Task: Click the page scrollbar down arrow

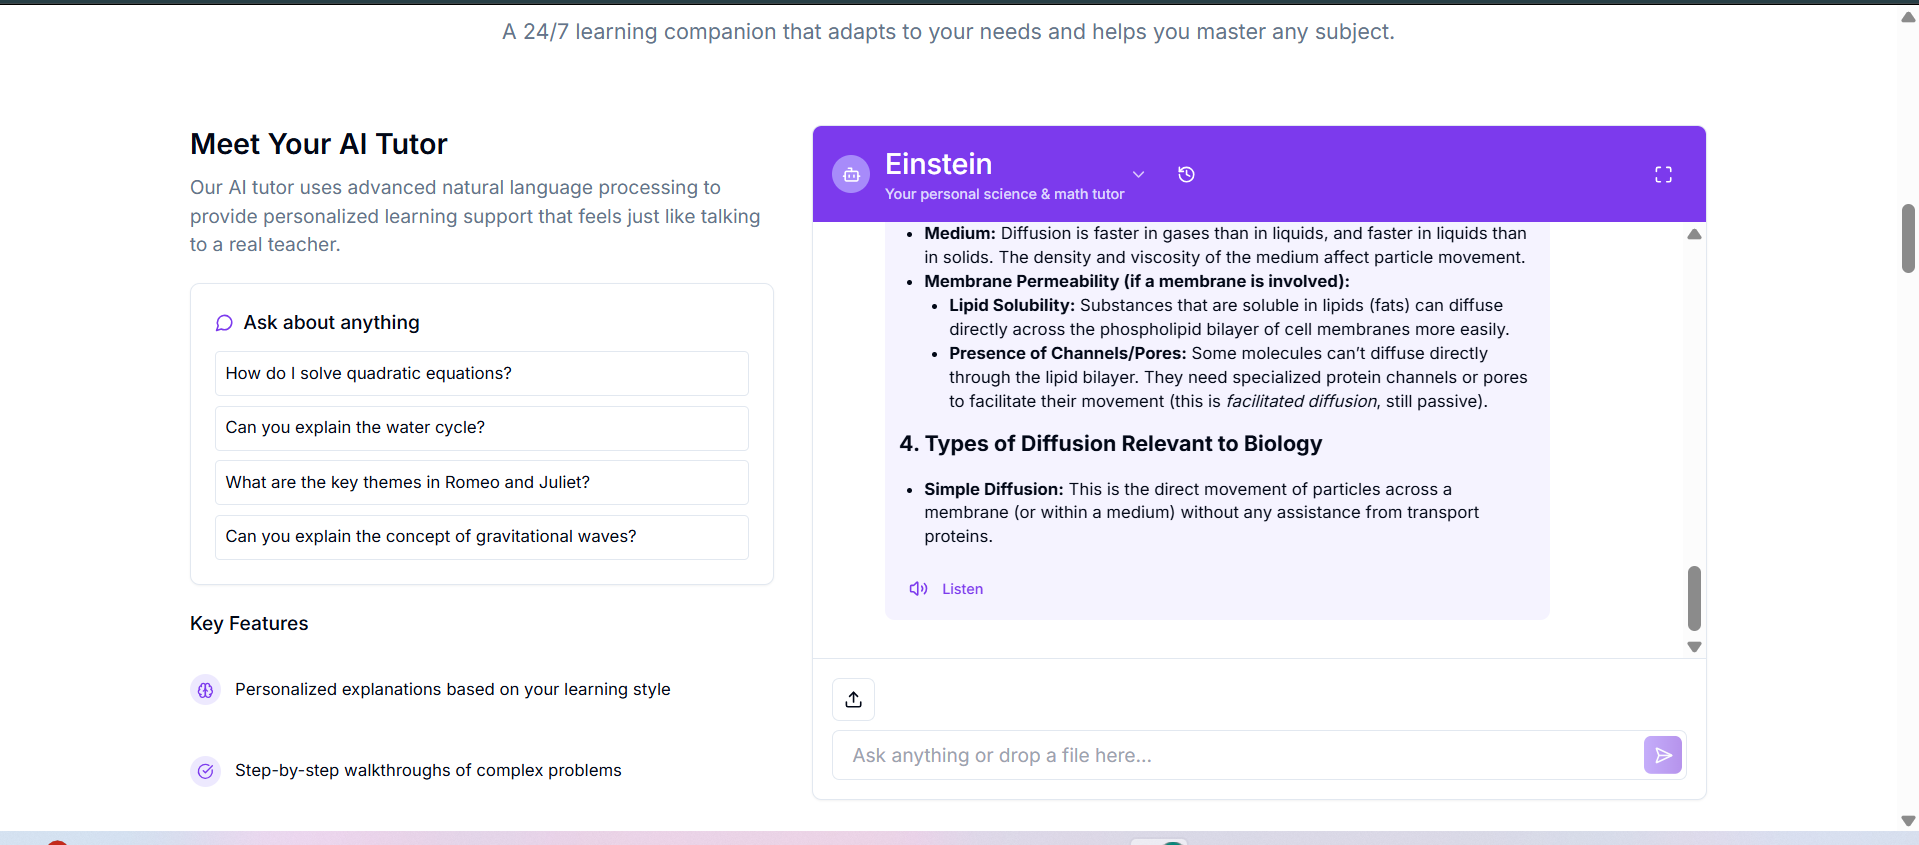Action: point(1908,821)
